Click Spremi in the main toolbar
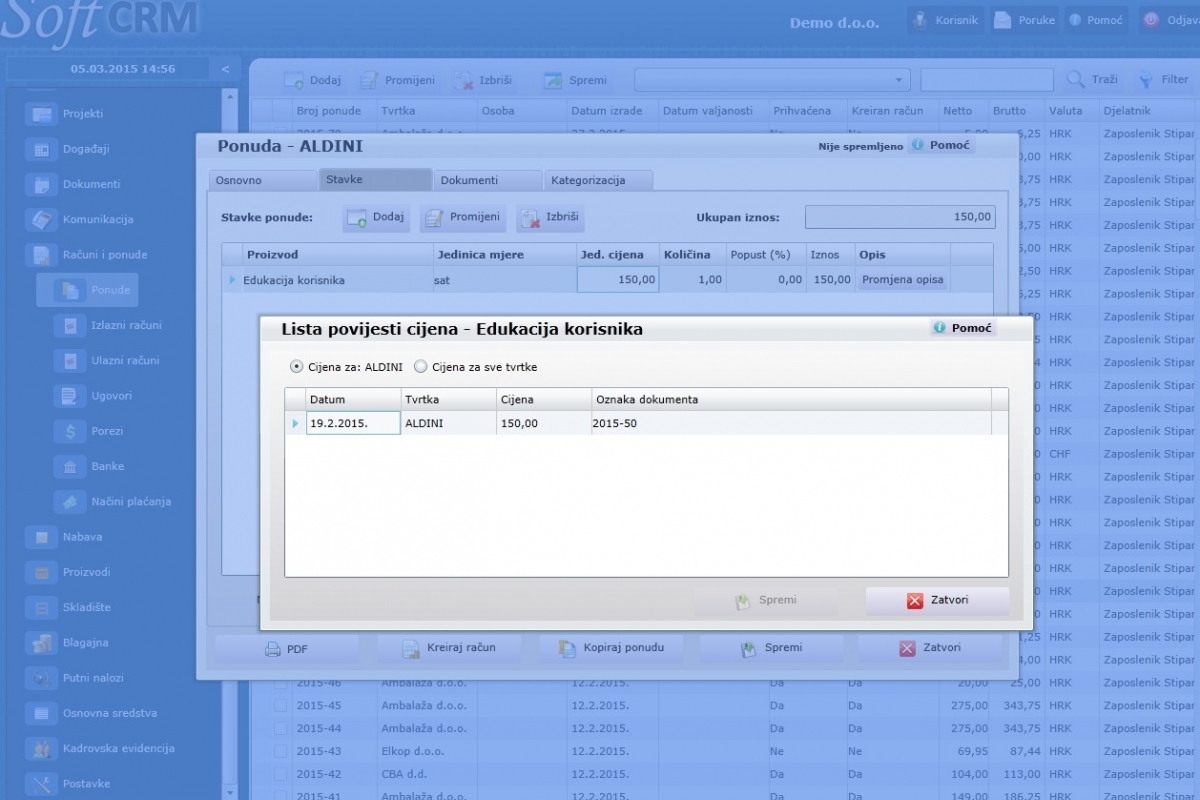This screenshot has width=1200, height=800. (575, 80)
